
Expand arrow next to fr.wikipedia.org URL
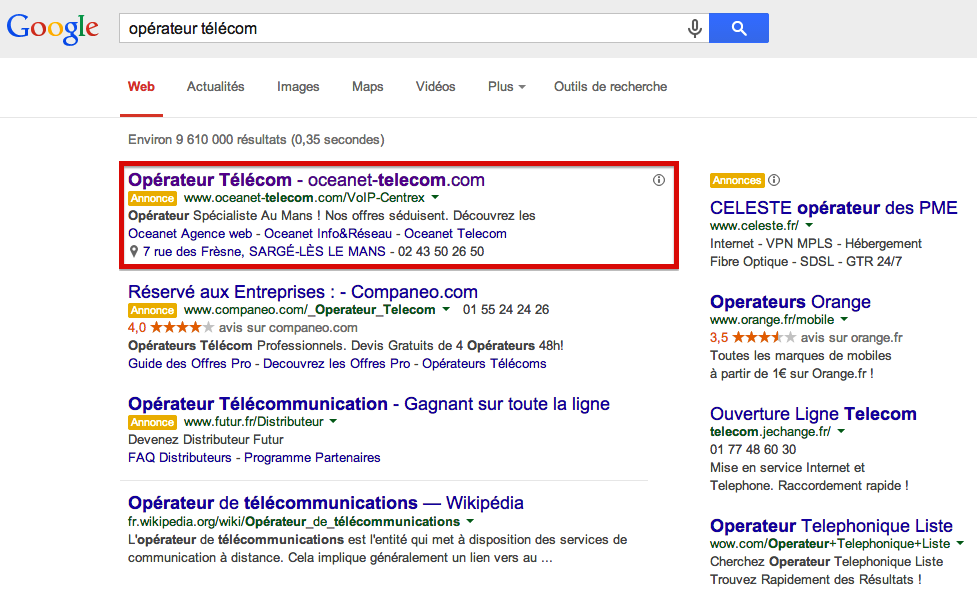point(470,521)
